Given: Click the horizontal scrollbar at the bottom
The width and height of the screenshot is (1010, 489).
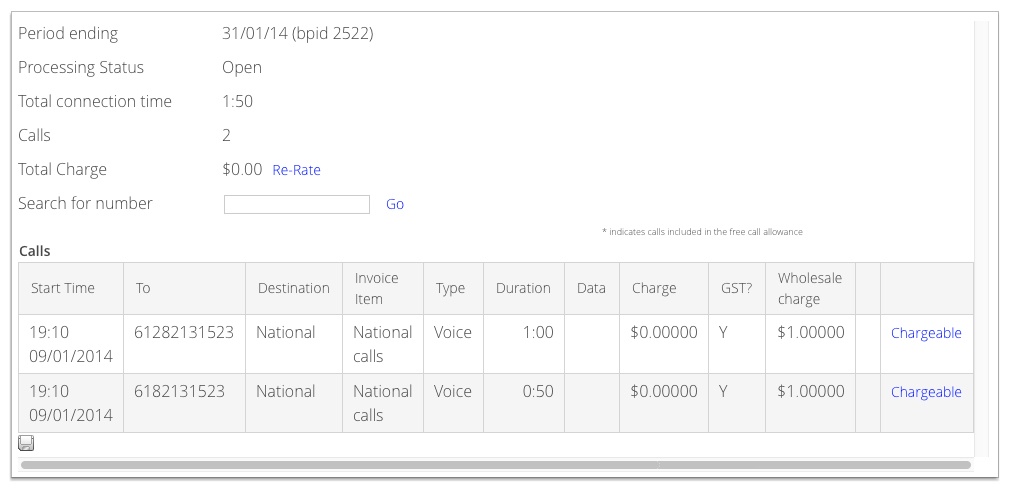Looking at the screenshot, I should pyautogui.click(x=495, y=465).
